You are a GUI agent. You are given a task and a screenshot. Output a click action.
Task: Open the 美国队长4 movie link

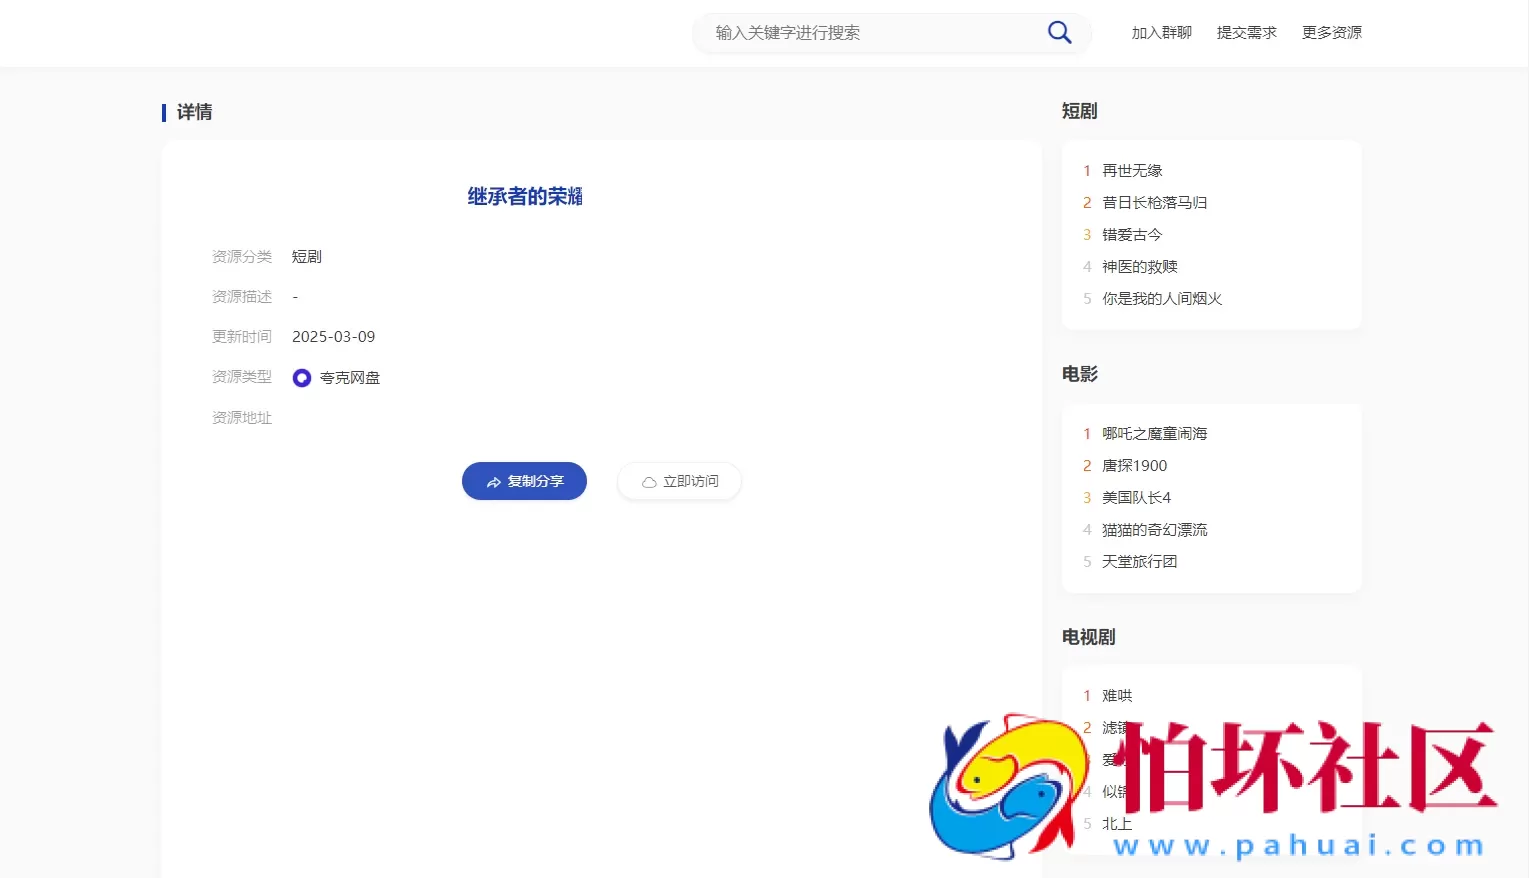[1136, 497]
